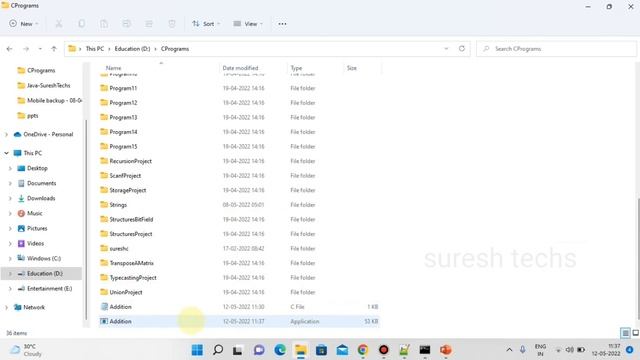The height and width of the screenshot is (360, 640).
Task: Click the file list vertical scrollbar
Action: click(x=638, y=258)
